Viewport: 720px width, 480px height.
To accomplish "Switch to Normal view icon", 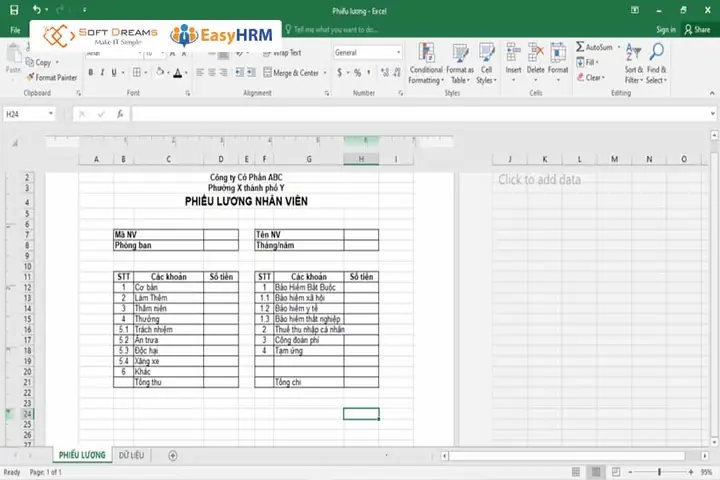I will pyautogui.click(x=576, y=472).
